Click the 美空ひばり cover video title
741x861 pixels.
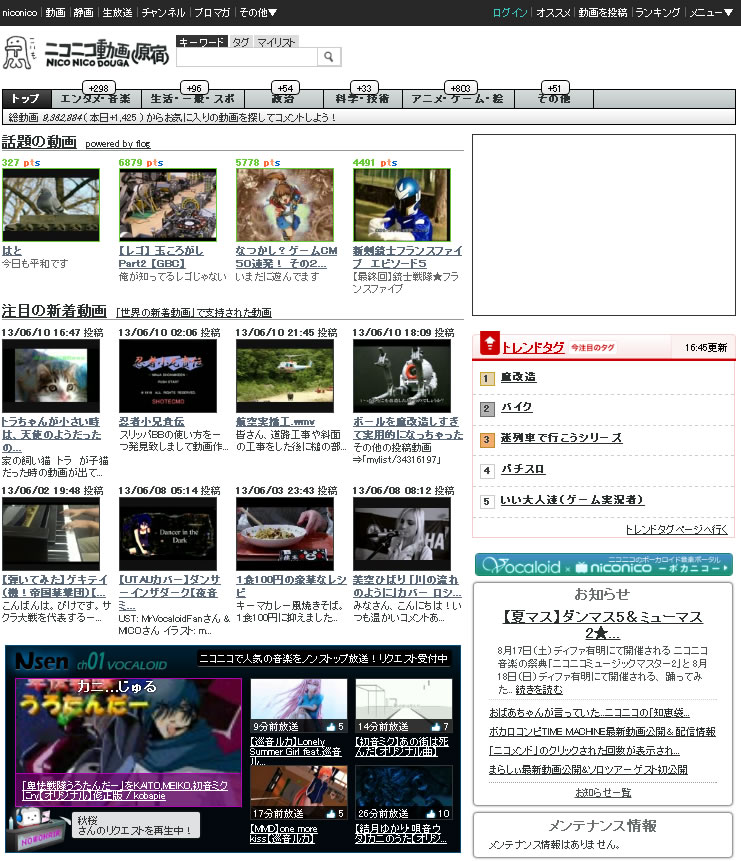[x=407, y=586]
